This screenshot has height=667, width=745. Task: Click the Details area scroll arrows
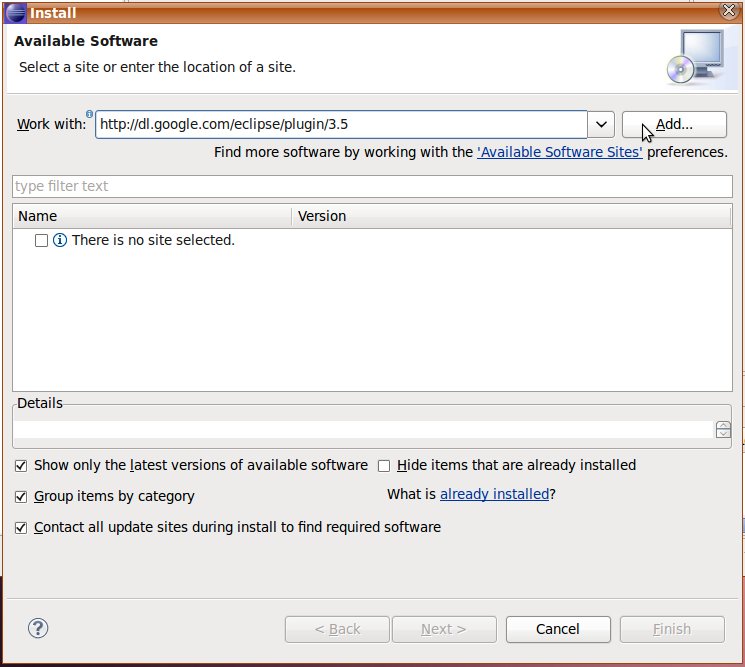[723, 430]
